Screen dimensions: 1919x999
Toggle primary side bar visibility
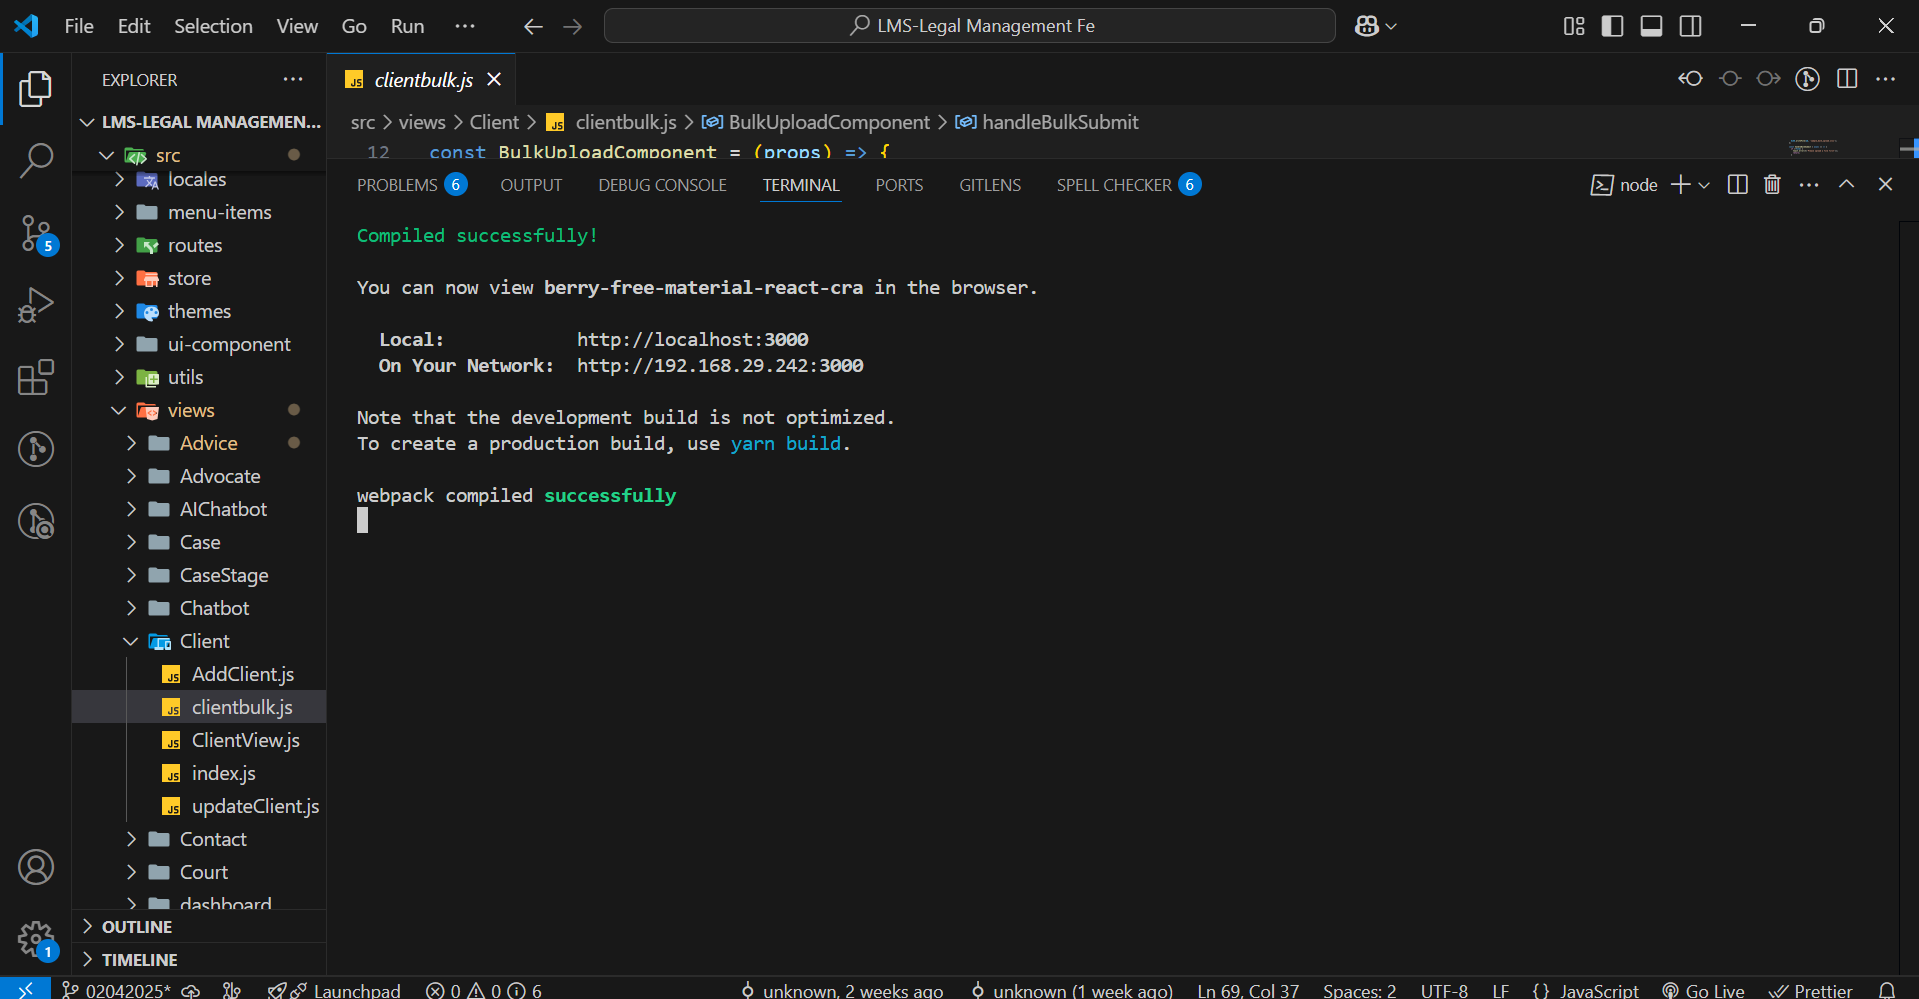click(x=1612, y=26)
